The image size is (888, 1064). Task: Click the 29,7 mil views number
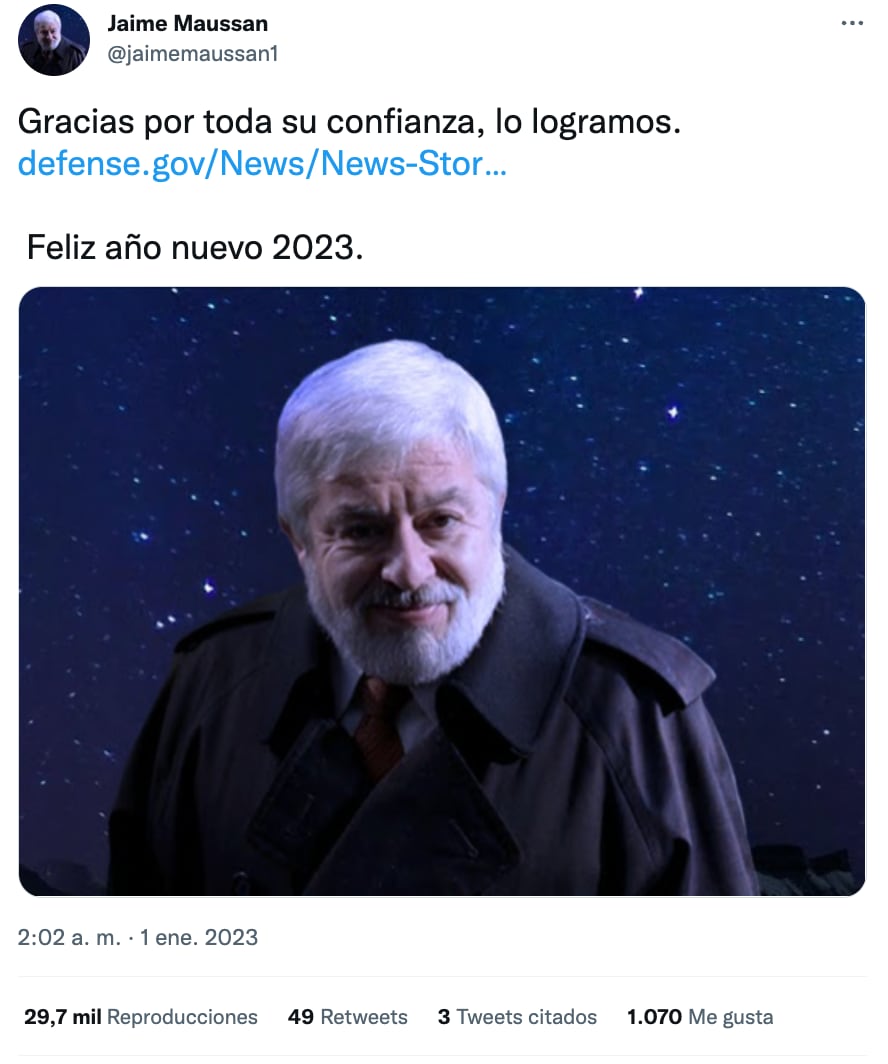(x=62, y=1016)
